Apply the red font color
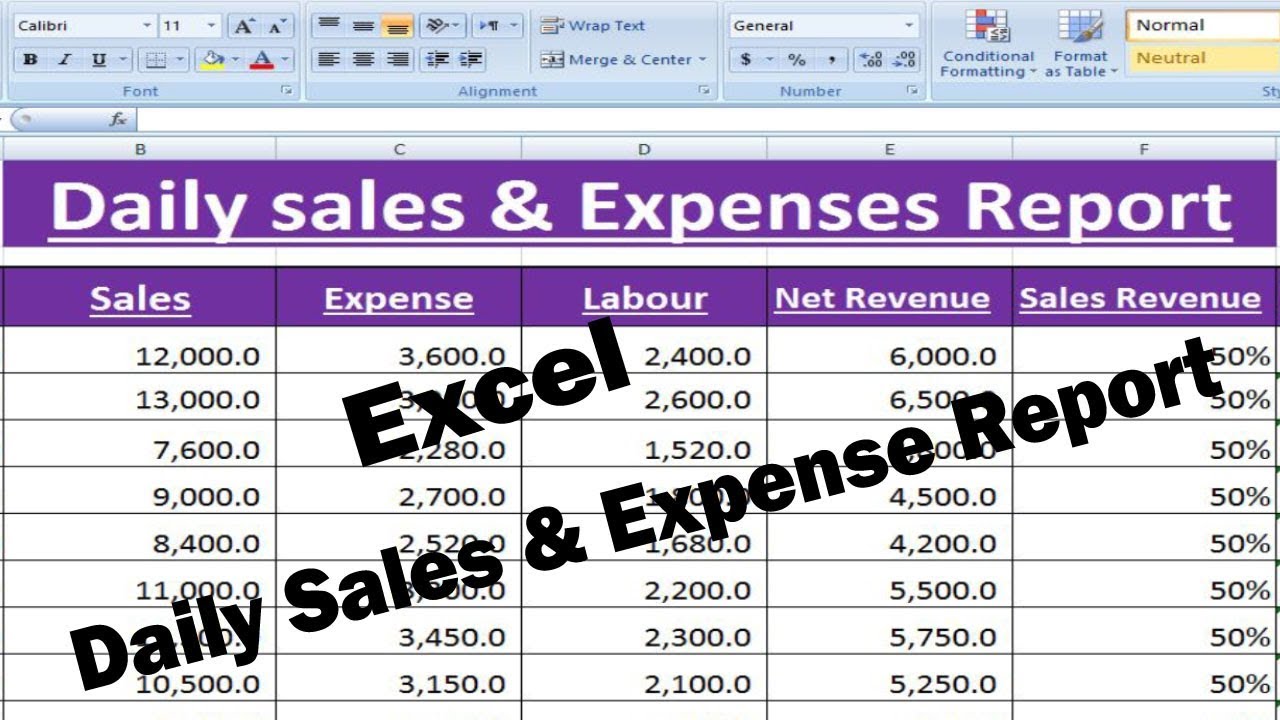The image size is (1280, 720). [262, 60]
